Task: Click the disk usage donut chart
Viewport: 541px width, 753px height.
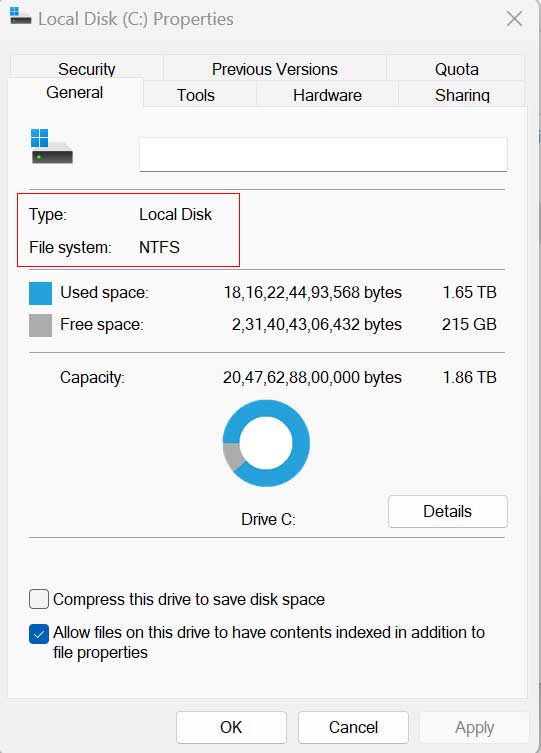Action: click(x=266, y=443)
